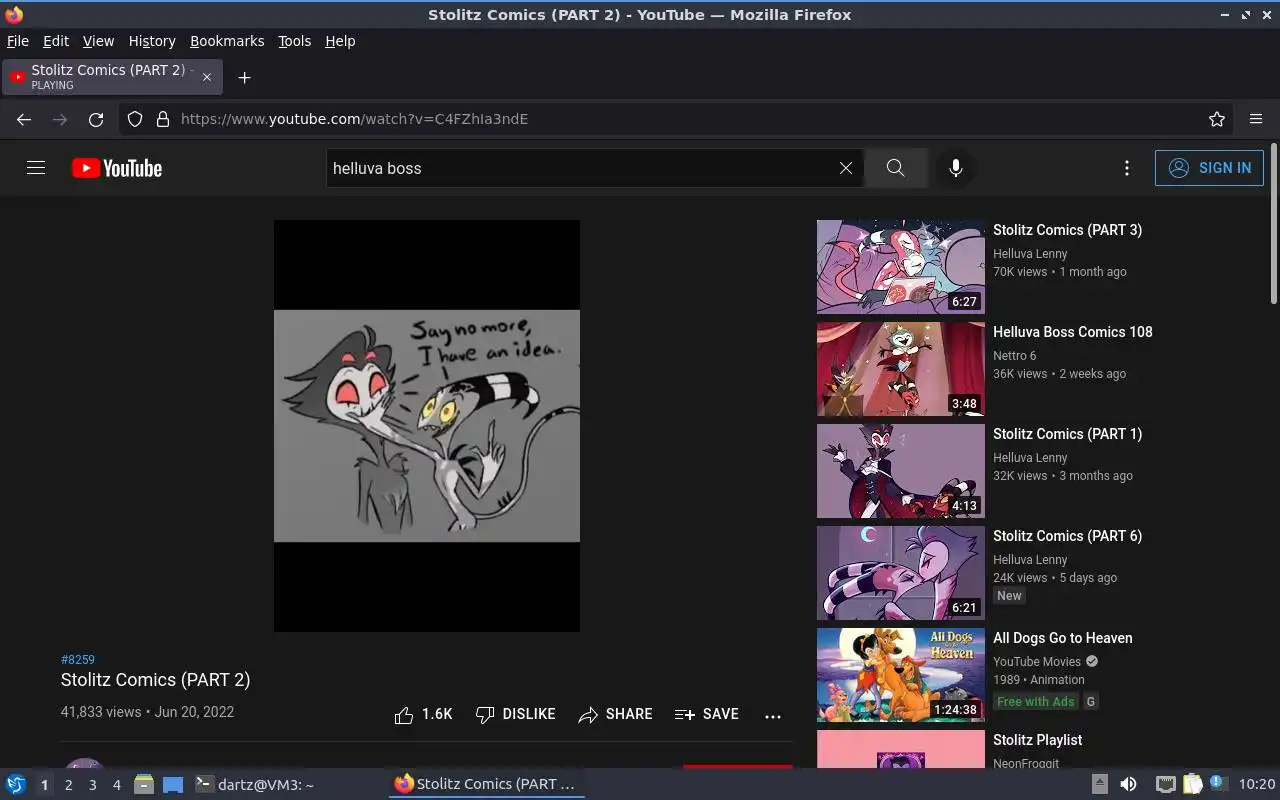This screenshot has height=800, width=1280.
Task: Open the #8259 hashtag link
Action: click(78, 660)
